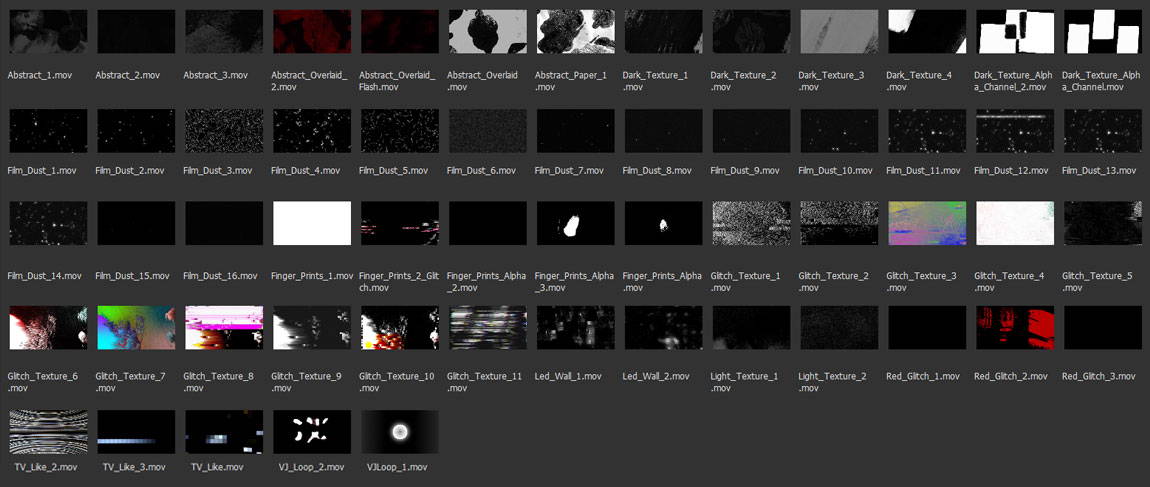
Task: Click the Film_Dust_16.mov file name
Action: tap(220, 277)
